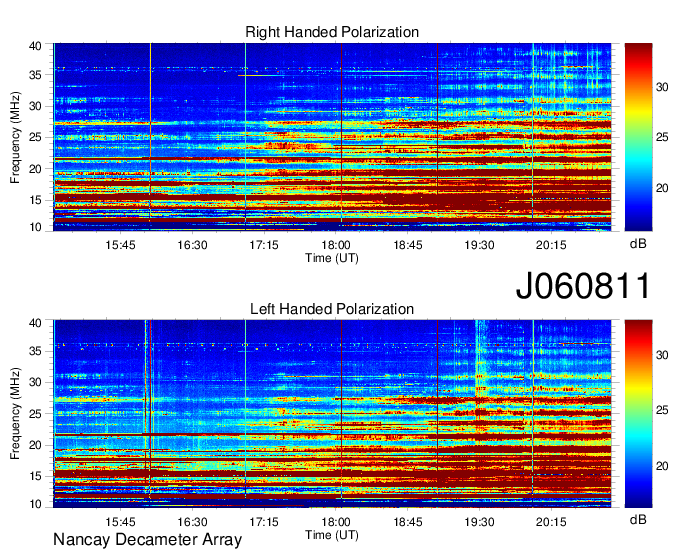Click the 20:15 time tick under Left Handed plot
Viewport: 680px width, 552px height.
(x=551, y=522)
